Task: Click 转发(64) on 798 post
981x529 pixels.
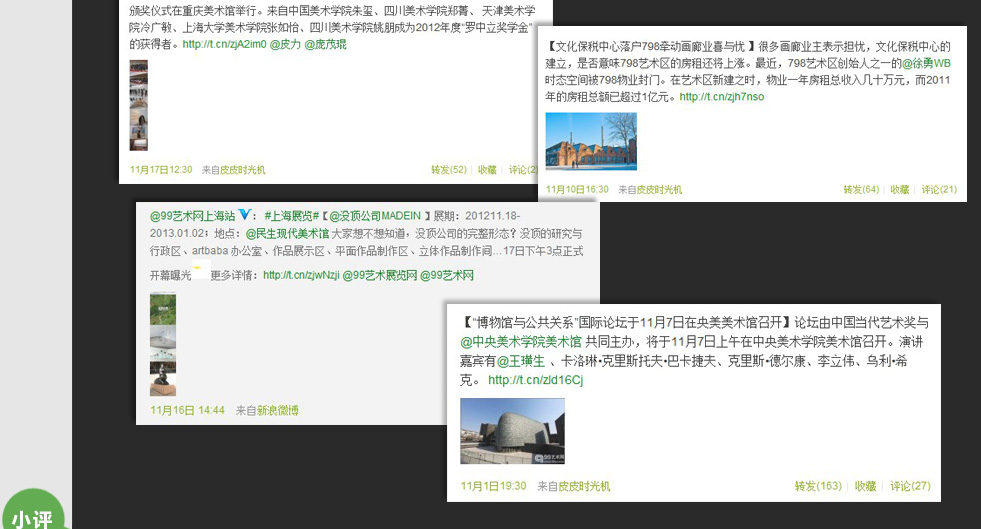Action: (861, 189)
